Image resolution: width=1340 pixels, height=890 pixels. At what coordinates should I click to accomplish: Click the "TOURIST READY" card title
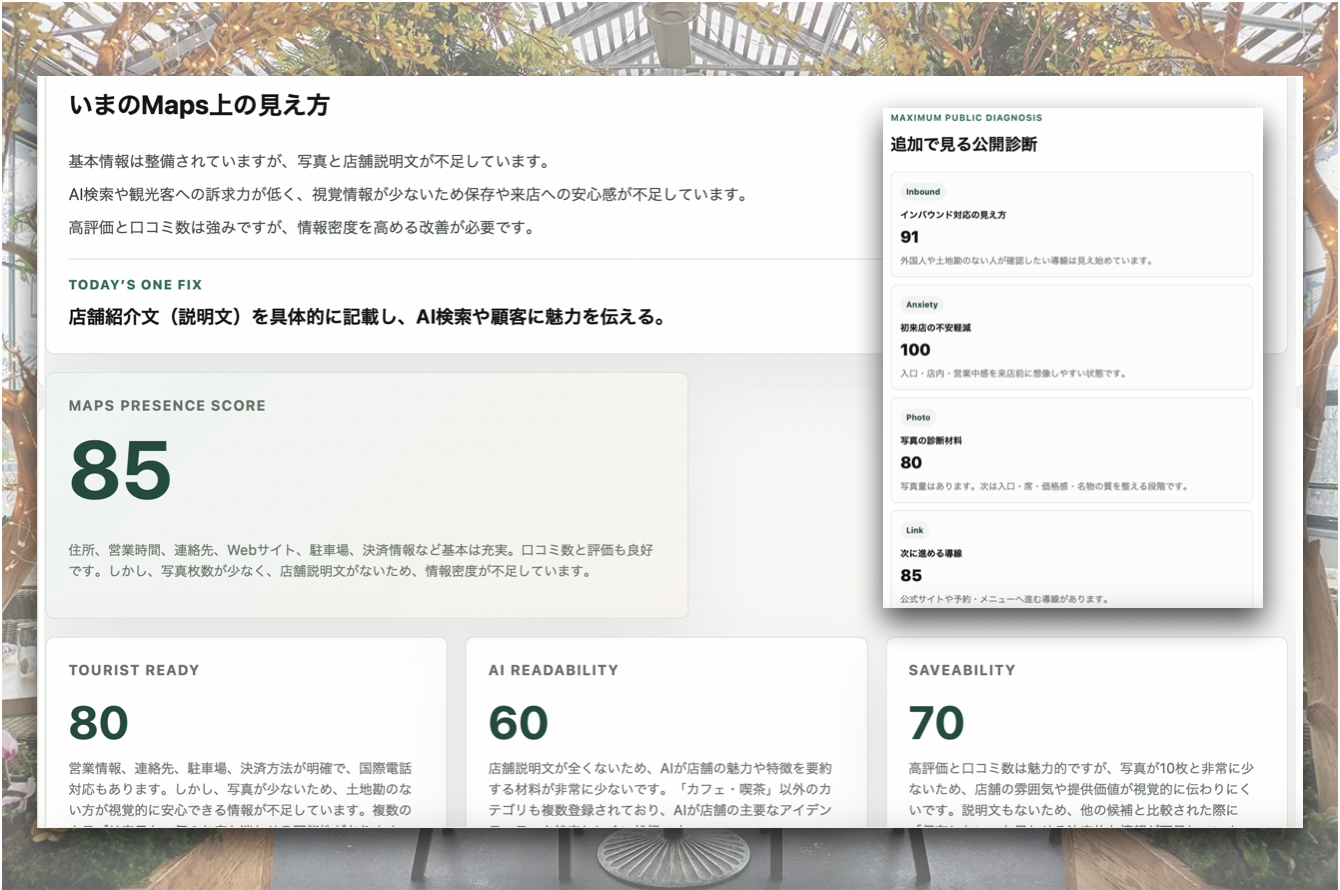tap(134, 670)
